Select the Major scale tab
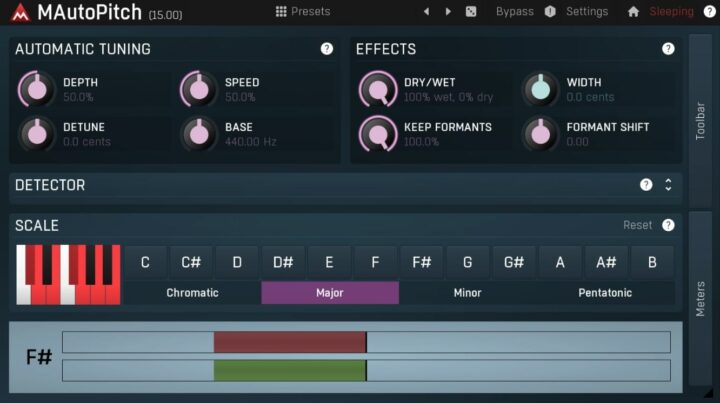Viewport: 720px width, 403px height. [330, 293]
